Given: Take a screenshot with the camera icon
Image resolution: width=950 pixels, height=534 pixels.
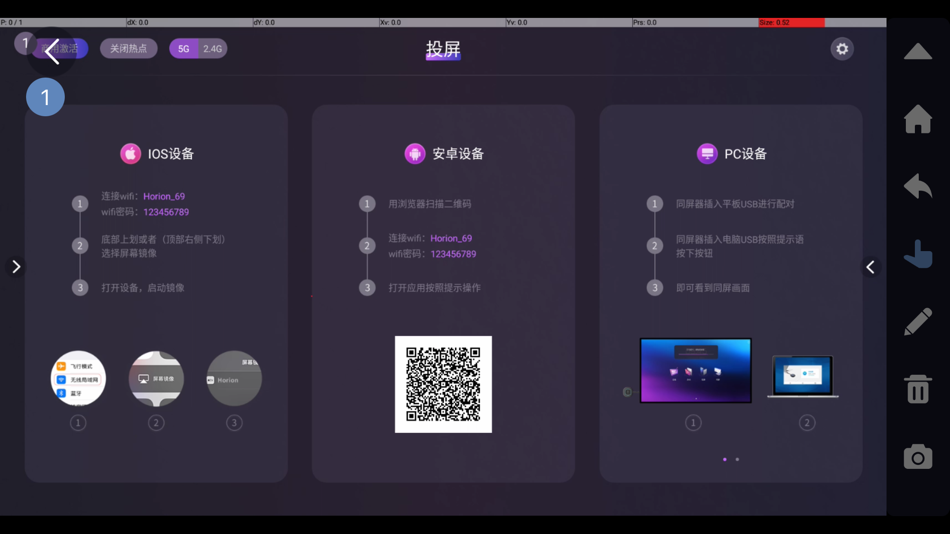Looking at the screenshot, I should pyautogui.click(x=917, y=456).
